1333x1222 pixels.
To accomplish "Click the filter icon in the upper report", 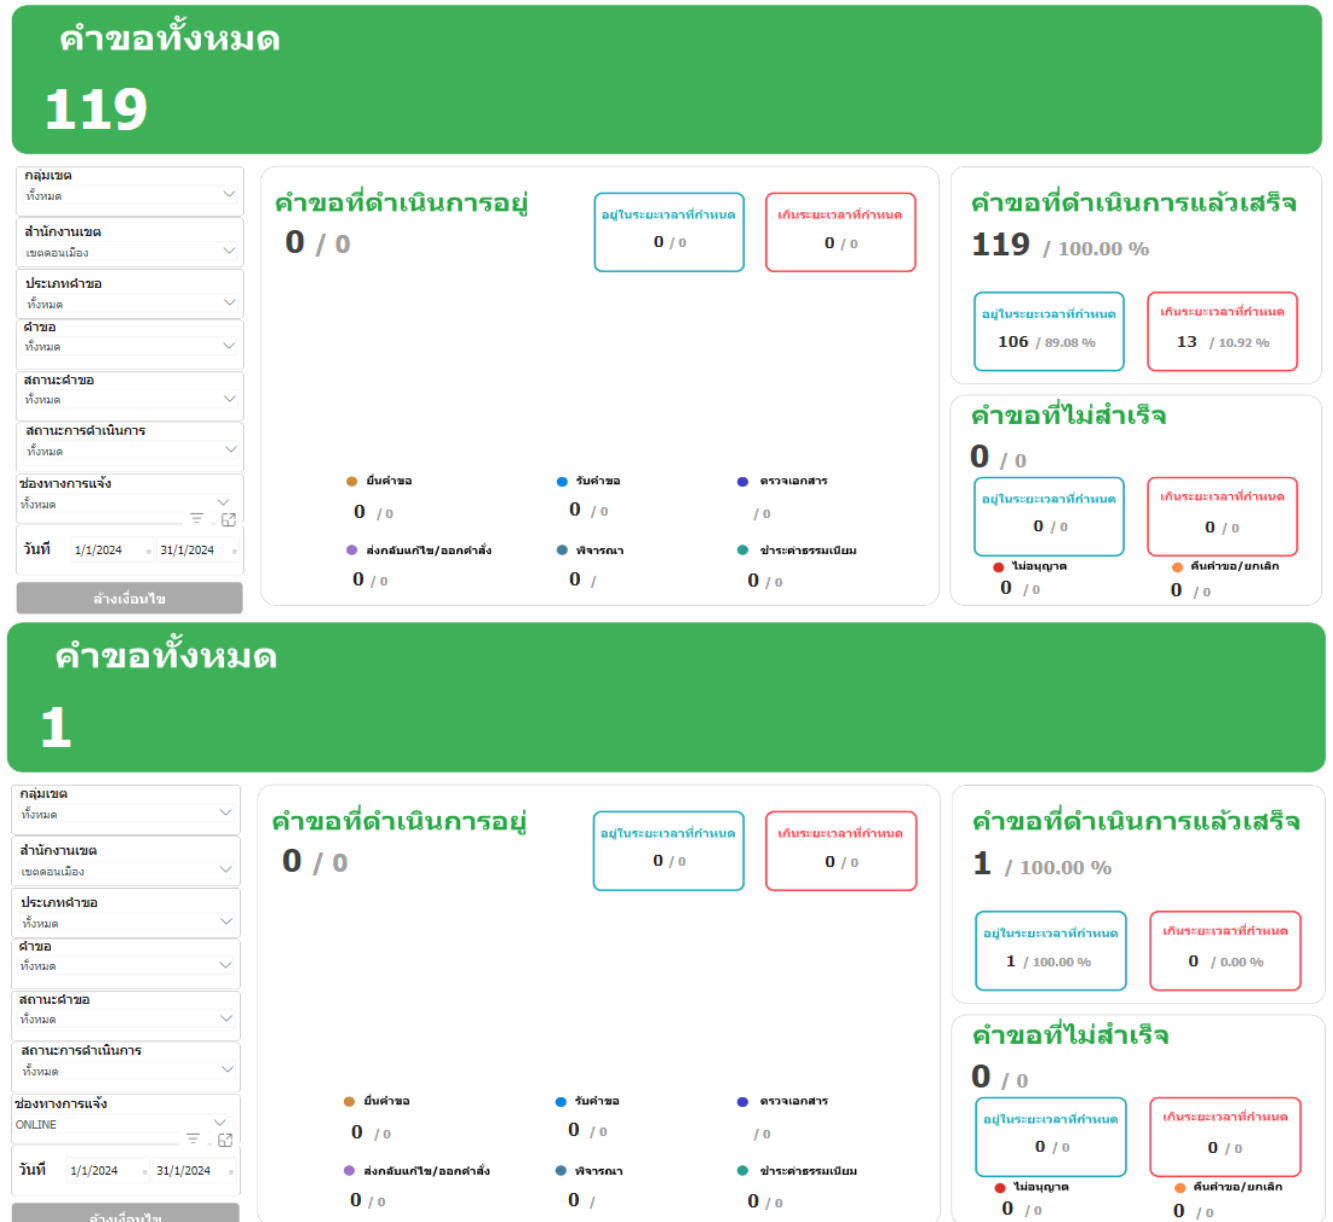I will point(197,518).
